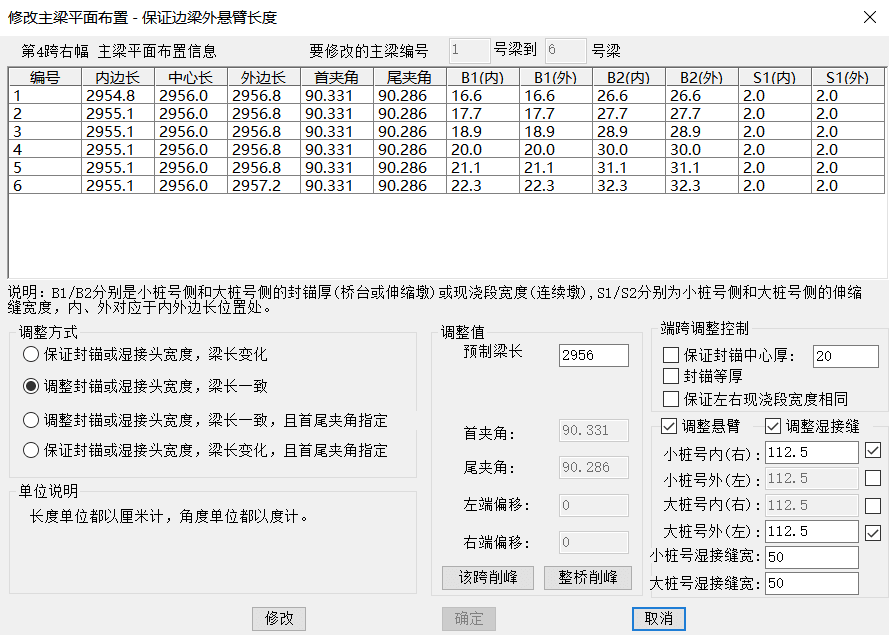This screenshot has height=635, width=890.
Task: Toggle the 调整悬臂 checkbox
Action: click(x=670, y=427)
